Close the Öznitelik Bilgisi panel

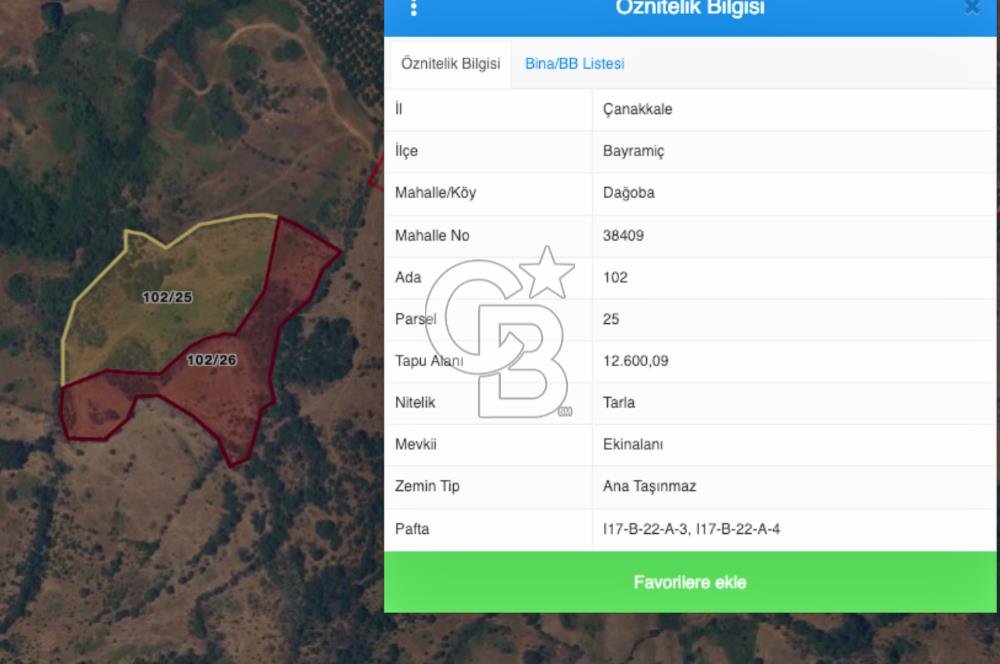pos(972,6)
